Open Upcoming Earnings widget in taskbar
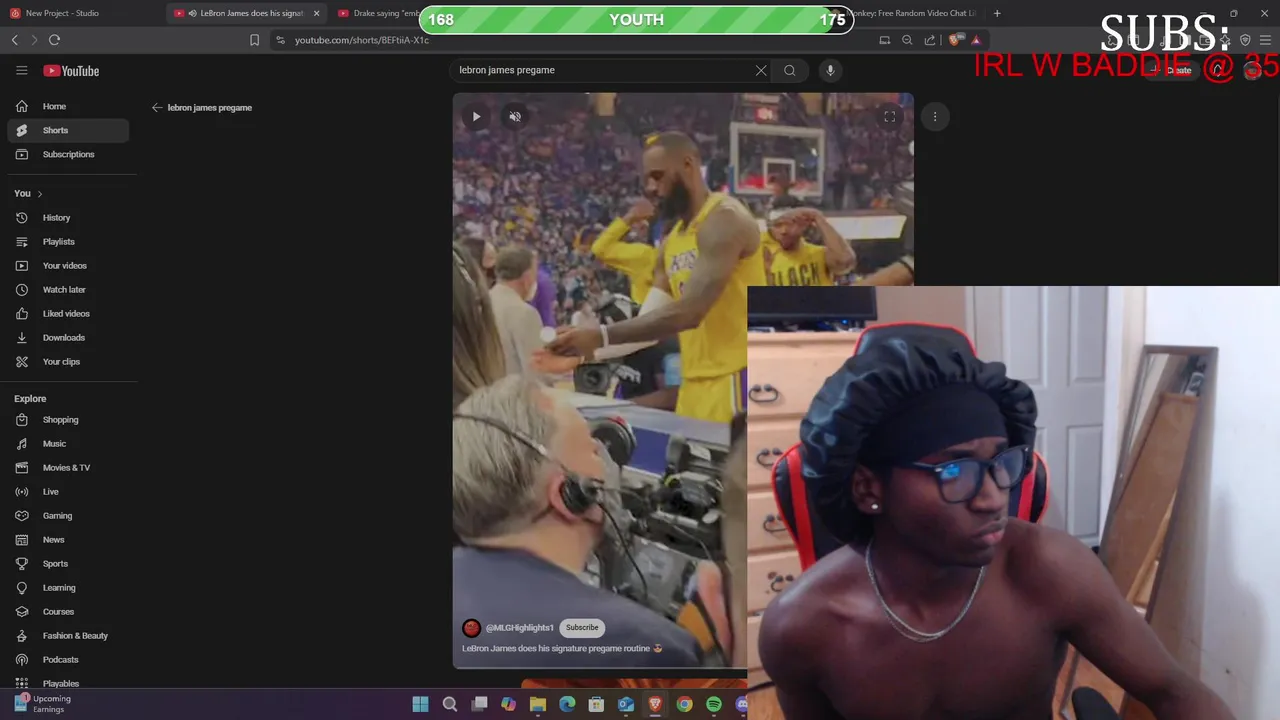Image resolution: width=1280 pixels, height=720 pixels. point(42,704)
